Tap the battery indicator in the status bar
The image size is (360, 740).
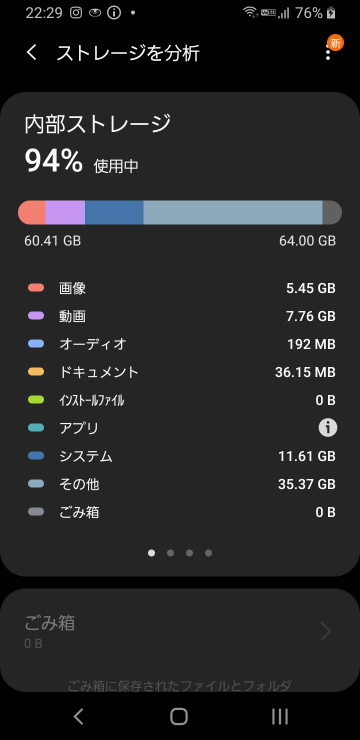tap(332, 13)
